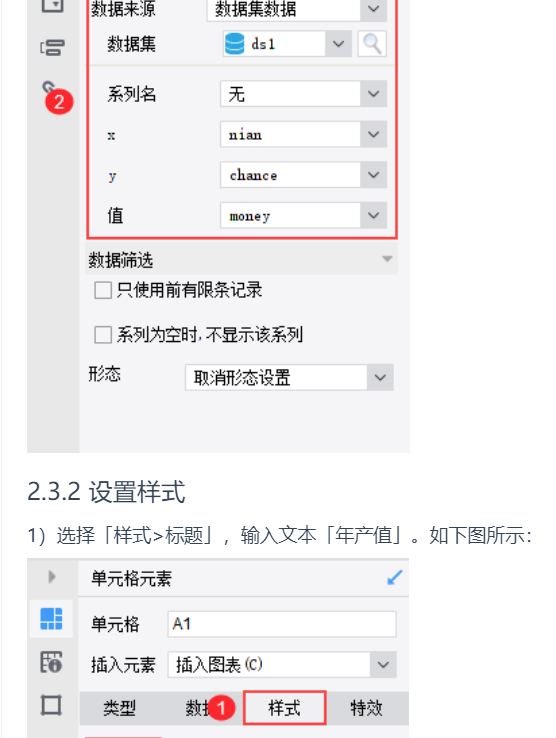Image resolution: width=556 pixels, height=738 pixels.
Task: Click the cell attributes info icon
Action: coord(51,662)
